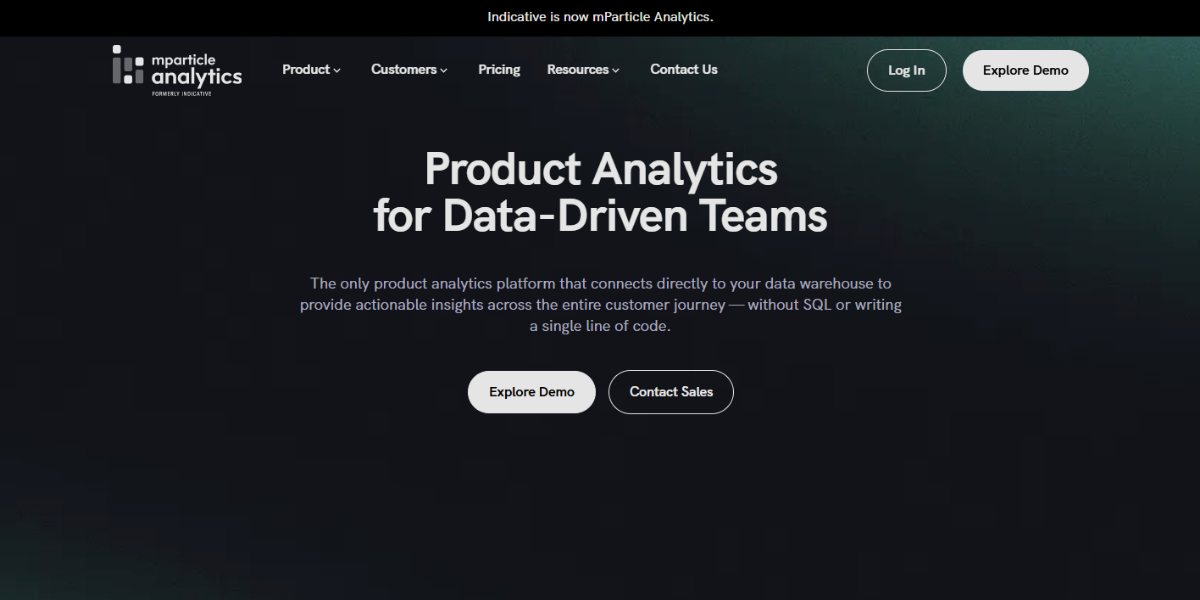Open the Resources menu
This screenshot has width=1200, height=600.
point(577,70)
